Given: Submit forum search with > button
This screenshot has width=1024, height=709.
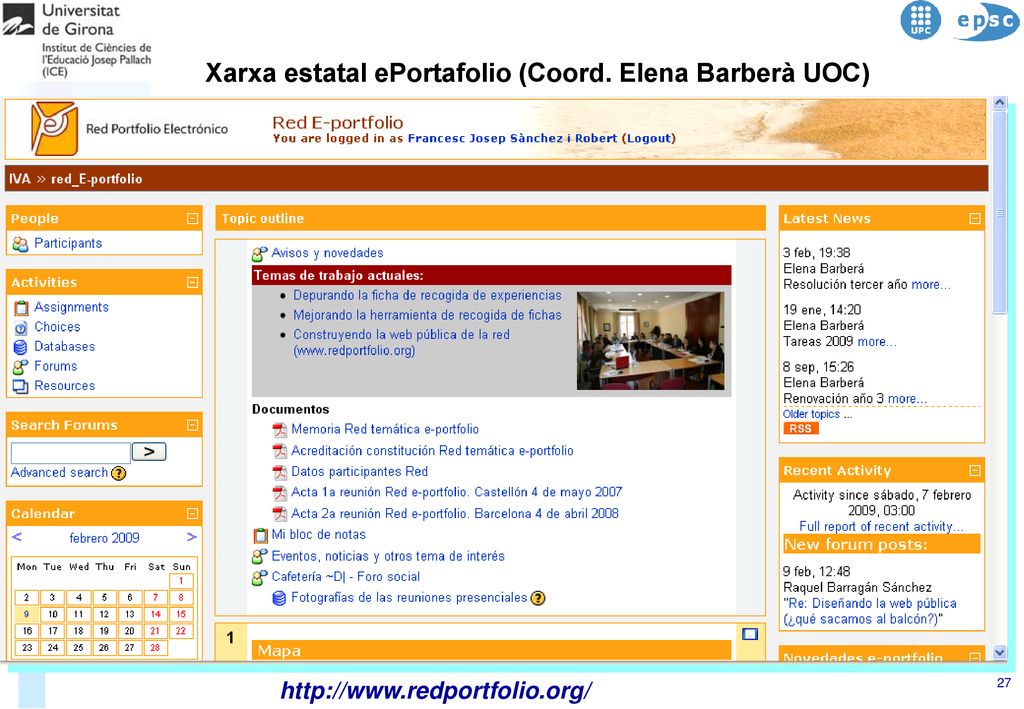Looking at the screenshot, I should click(x=149, y=452).
